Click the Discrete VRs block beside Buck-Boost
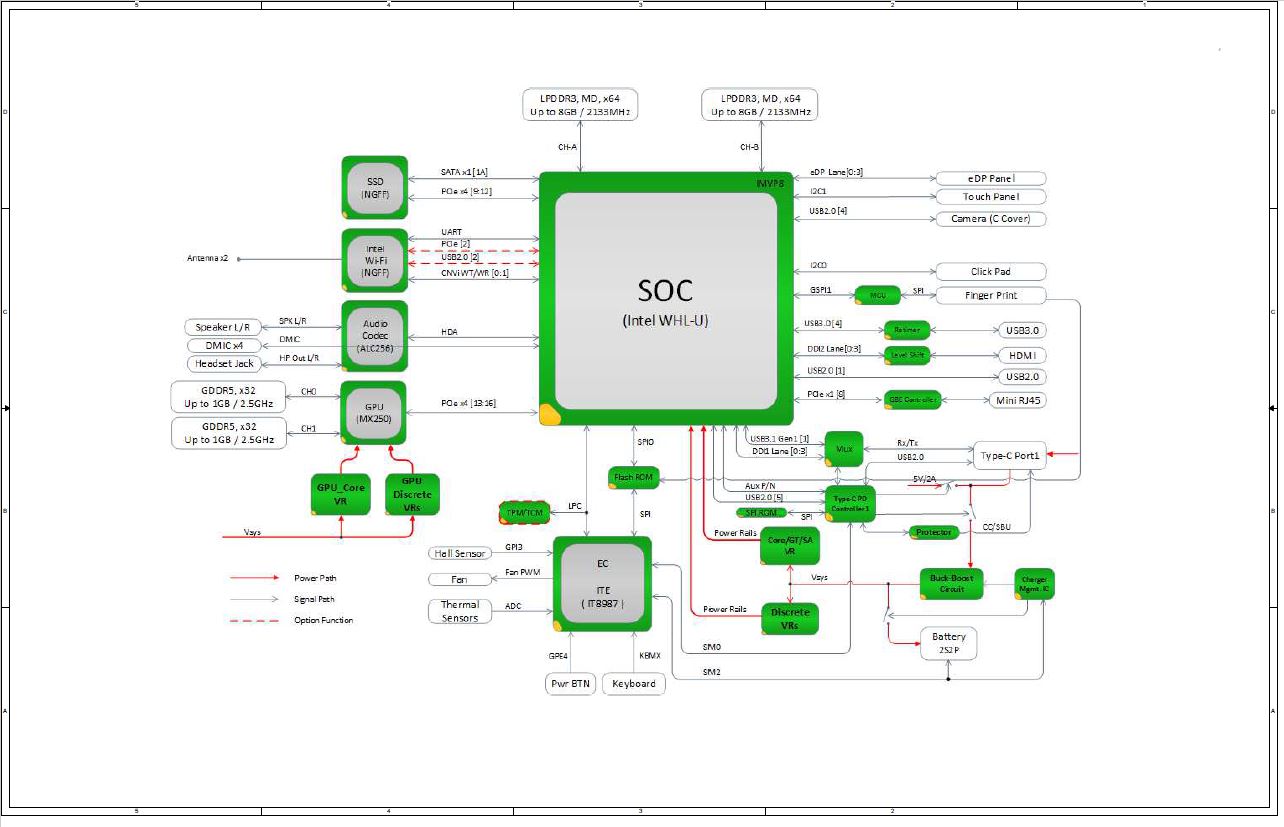This screenshot has height=827, width=1284. [789, 618]
